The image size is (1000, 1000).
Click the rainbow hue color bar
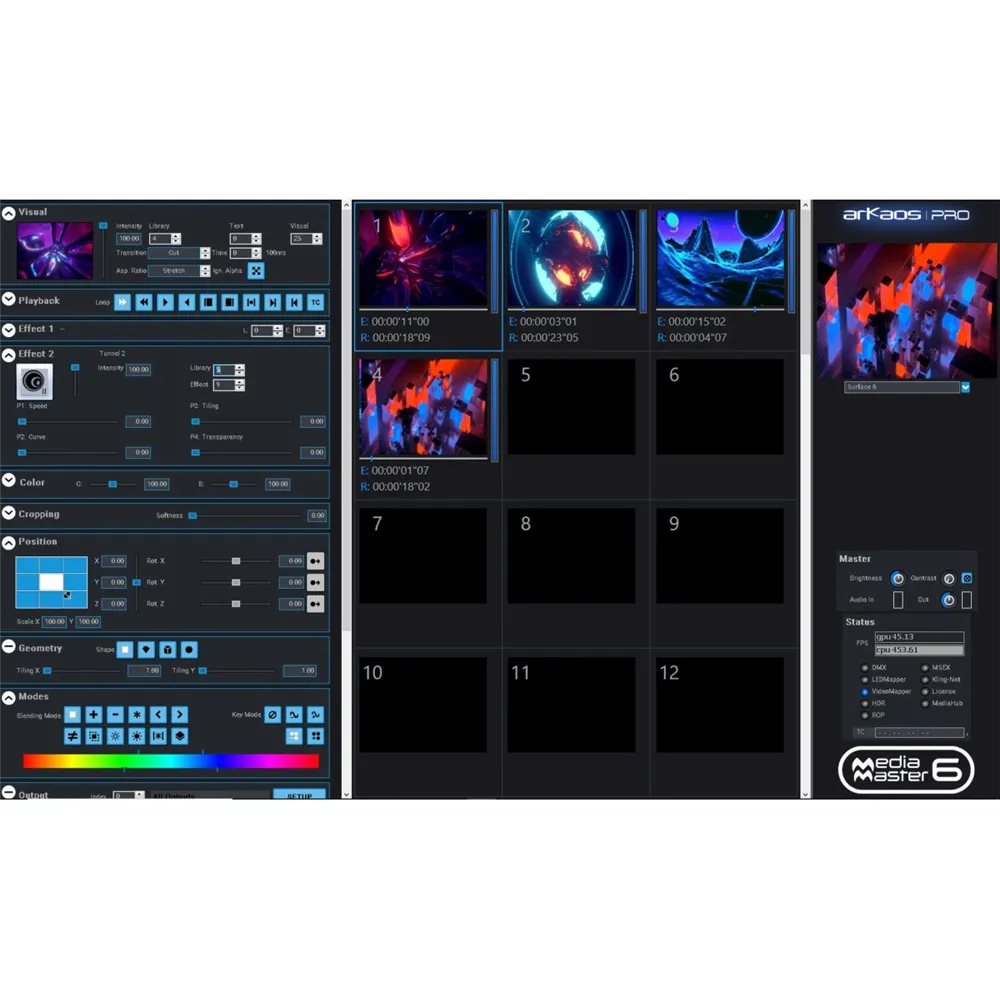pos(171,761)
